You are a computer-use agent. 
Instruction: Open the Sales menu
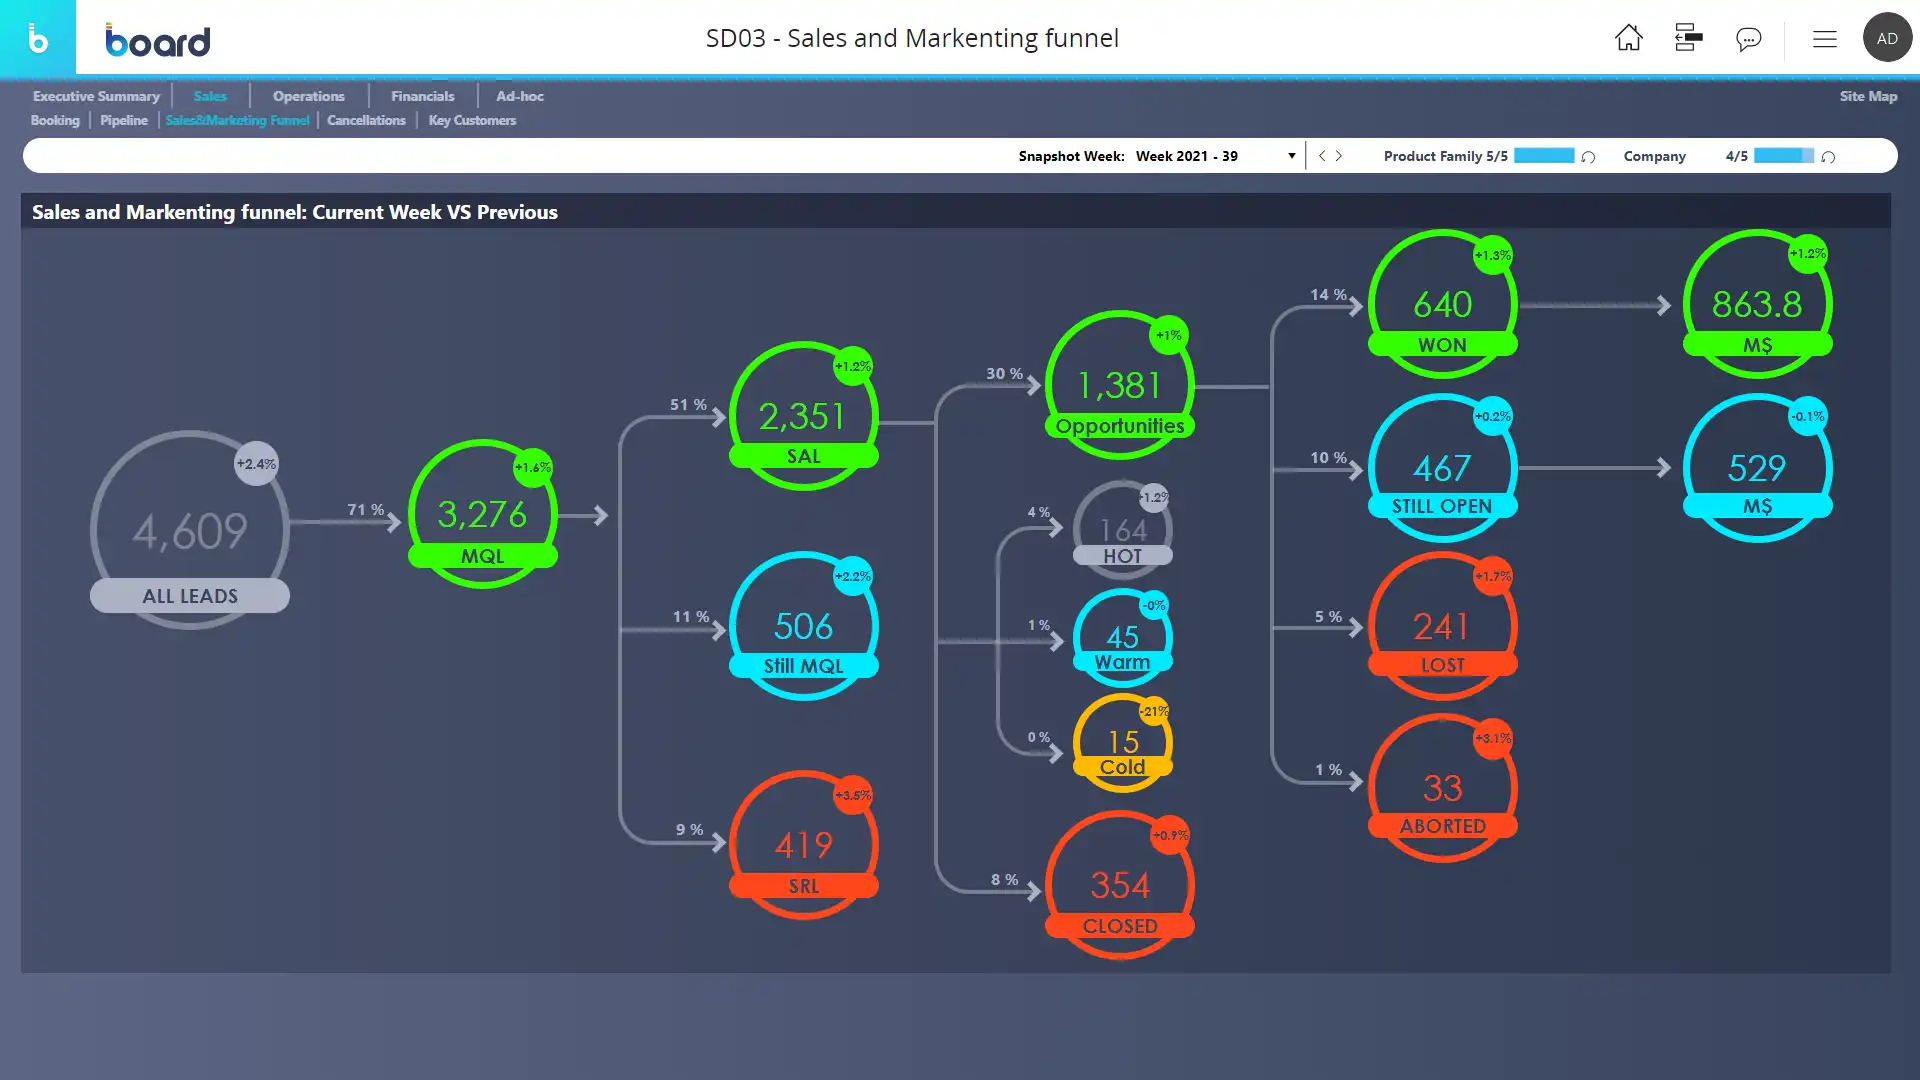[x=210, y=96]
